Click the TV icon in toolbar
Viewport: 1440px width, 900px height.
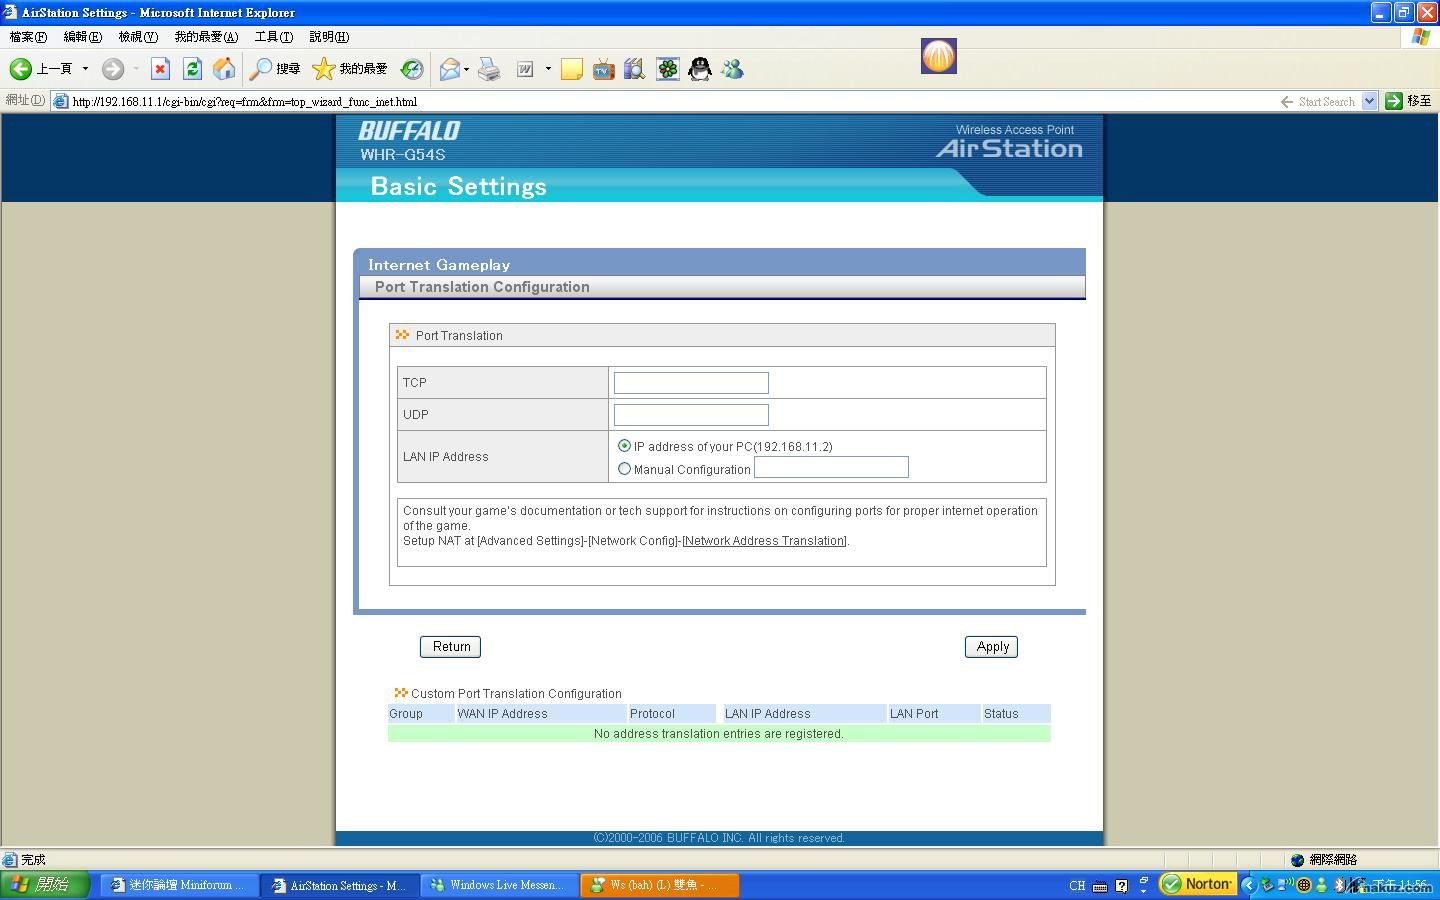[603, 68]
